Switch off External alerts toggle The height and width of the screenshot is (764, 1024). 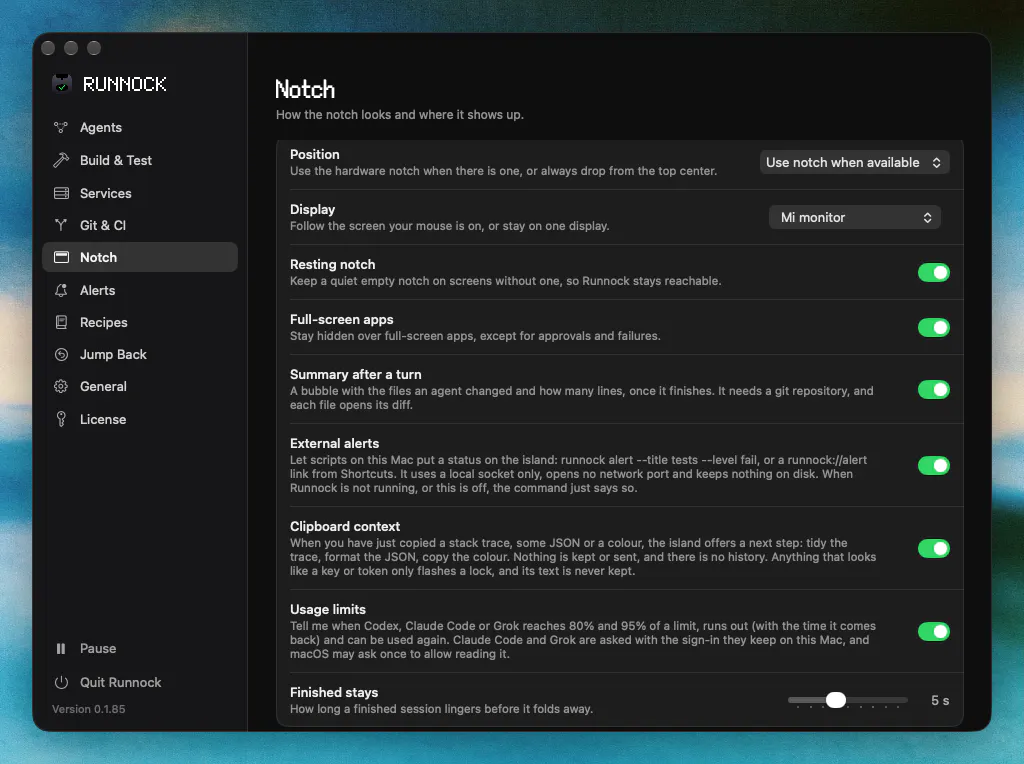click(x=933, y=466)
